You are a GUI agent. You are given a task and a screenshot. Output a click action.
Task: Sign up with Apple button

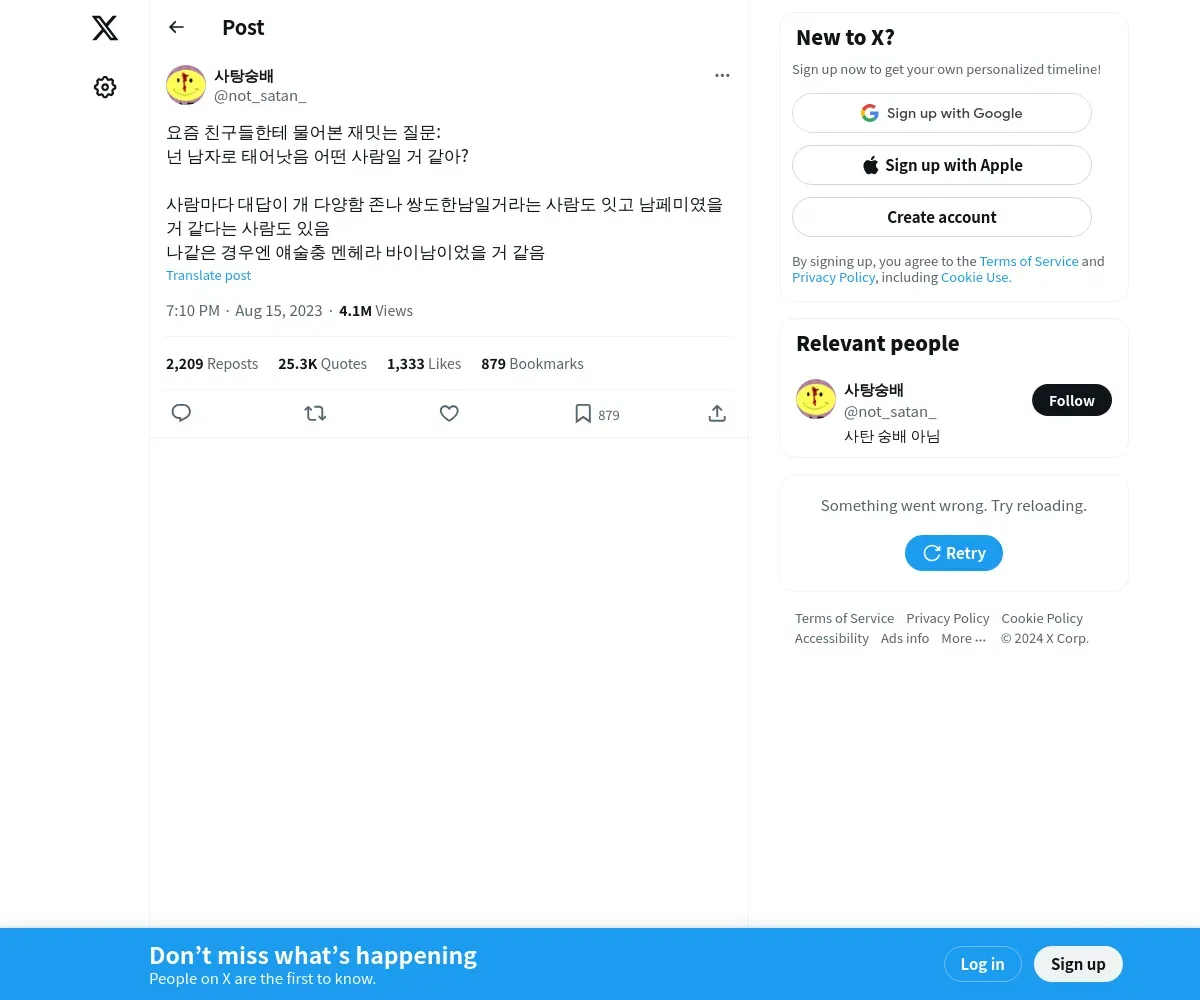point(942,165)
